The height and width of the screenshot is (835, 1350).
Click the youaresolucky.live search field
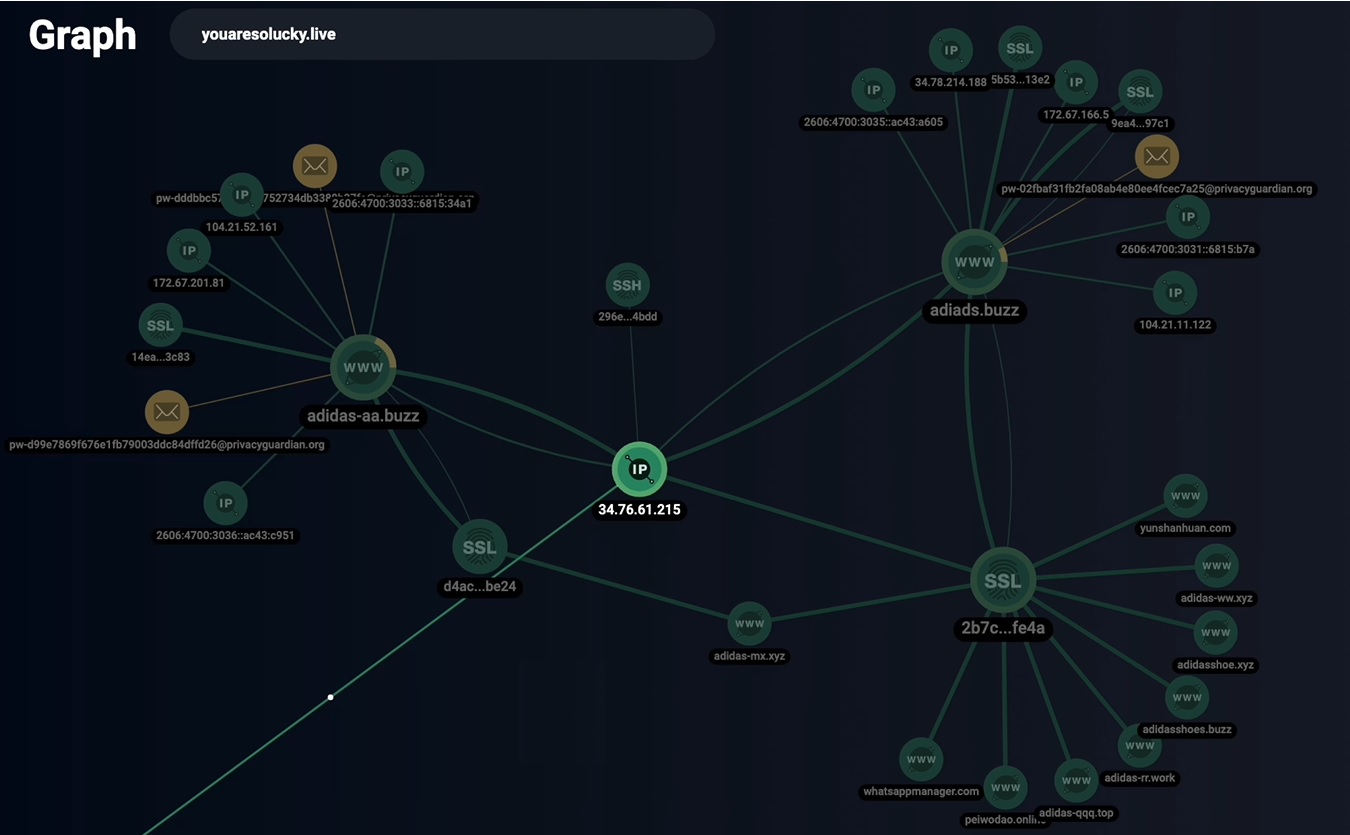click(442, 35)
